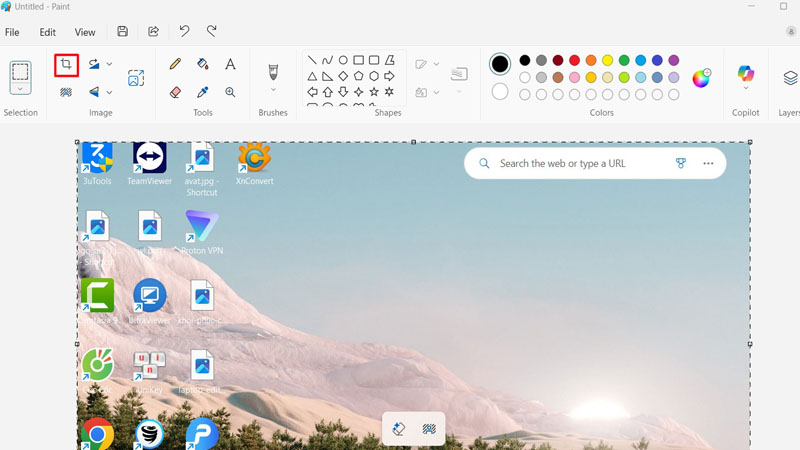Image resolution: width=800 pixels, height=450 pixels.
Task: Open the View menu
Action: click(85, 32)
